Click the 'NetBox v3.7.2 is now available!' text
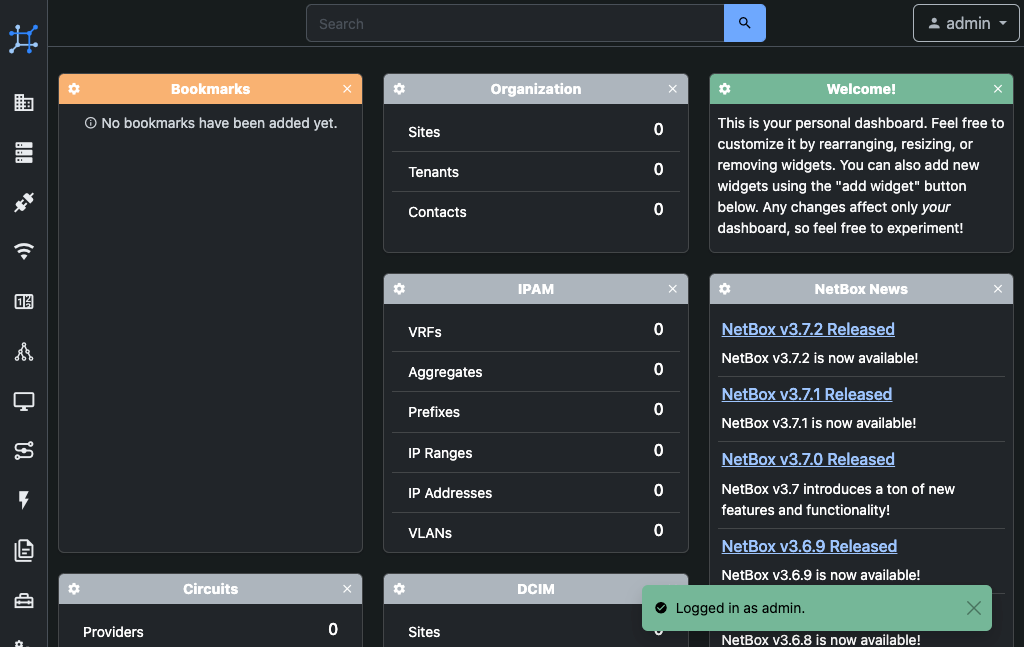The height and width of the screenshot is (647, 1024). pos(820,358)
